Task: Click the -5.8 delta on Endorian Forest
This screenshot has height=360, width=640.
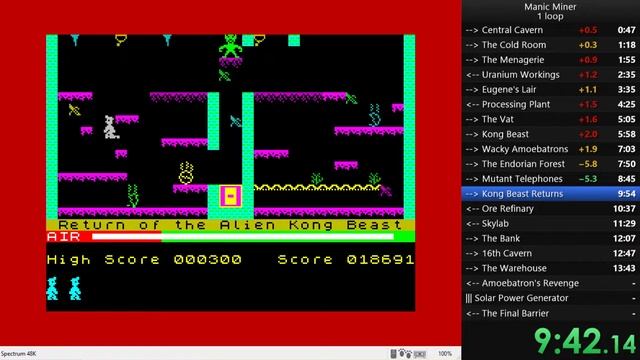Action: (x=588, y=164)
